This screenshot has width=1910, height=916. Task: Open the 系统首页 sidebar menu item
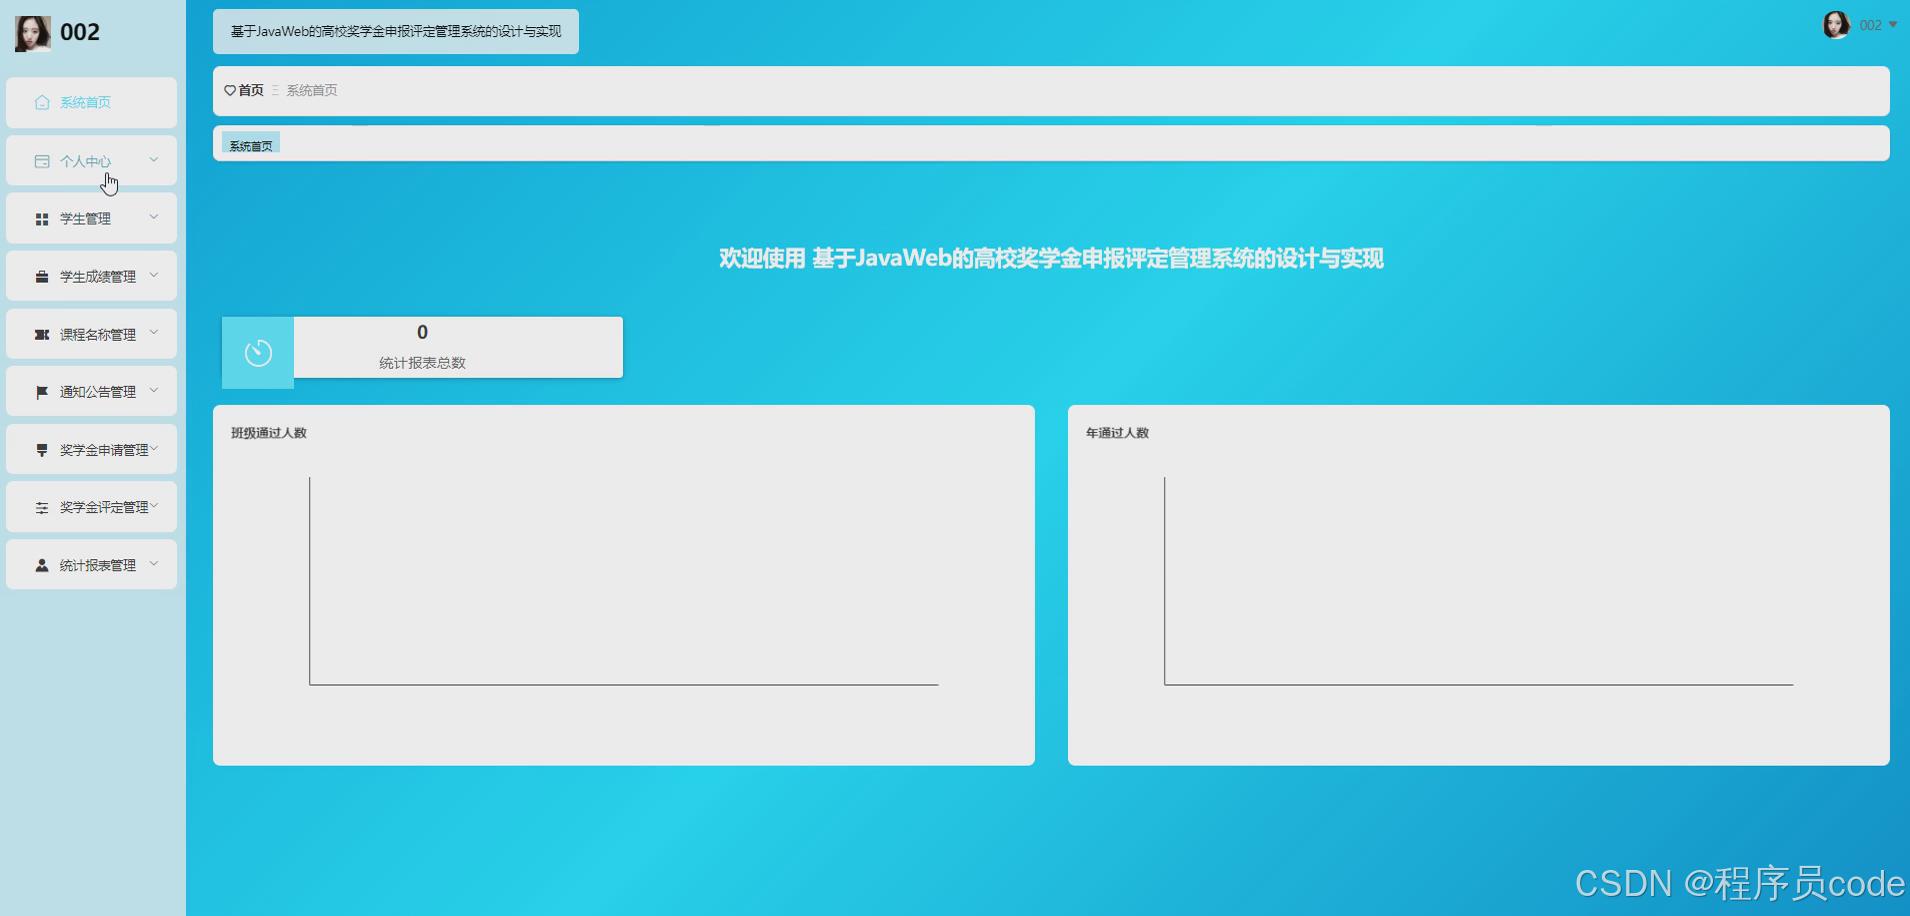click(91, 102)
